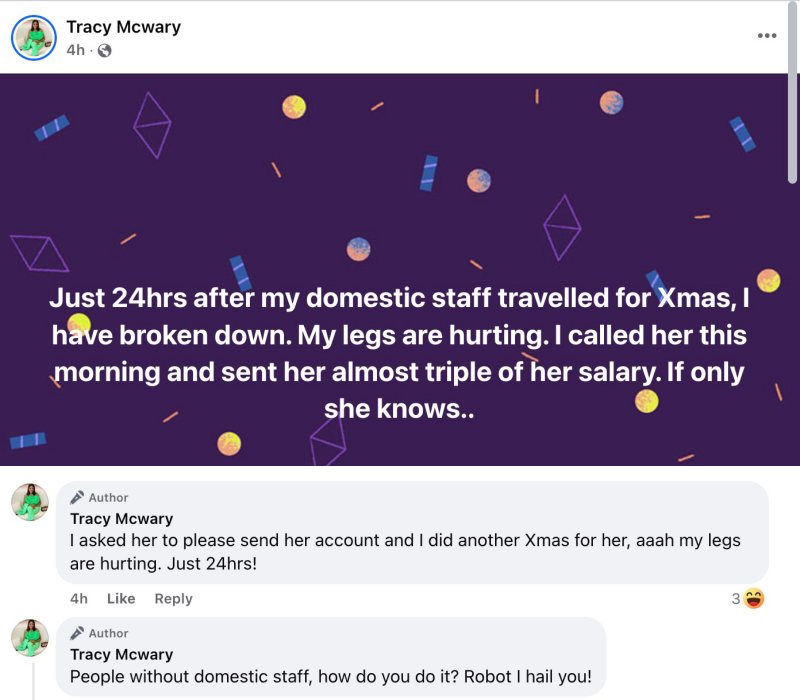
Task: Reply to the first comment
Action: pos(173,599)
